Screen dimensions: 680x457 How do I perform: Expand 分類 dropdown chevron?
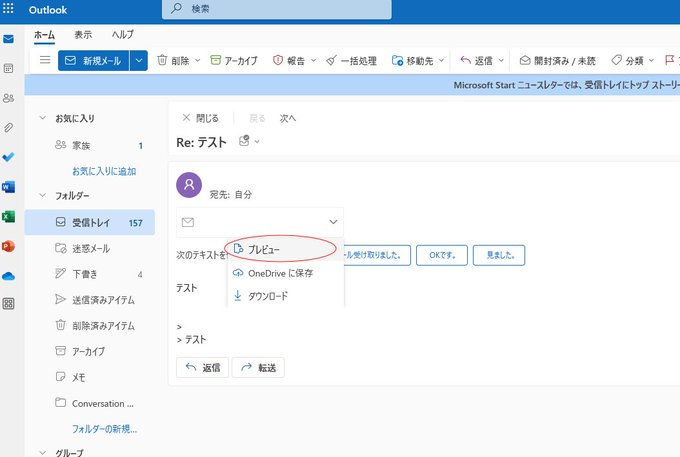pos(651,60)
